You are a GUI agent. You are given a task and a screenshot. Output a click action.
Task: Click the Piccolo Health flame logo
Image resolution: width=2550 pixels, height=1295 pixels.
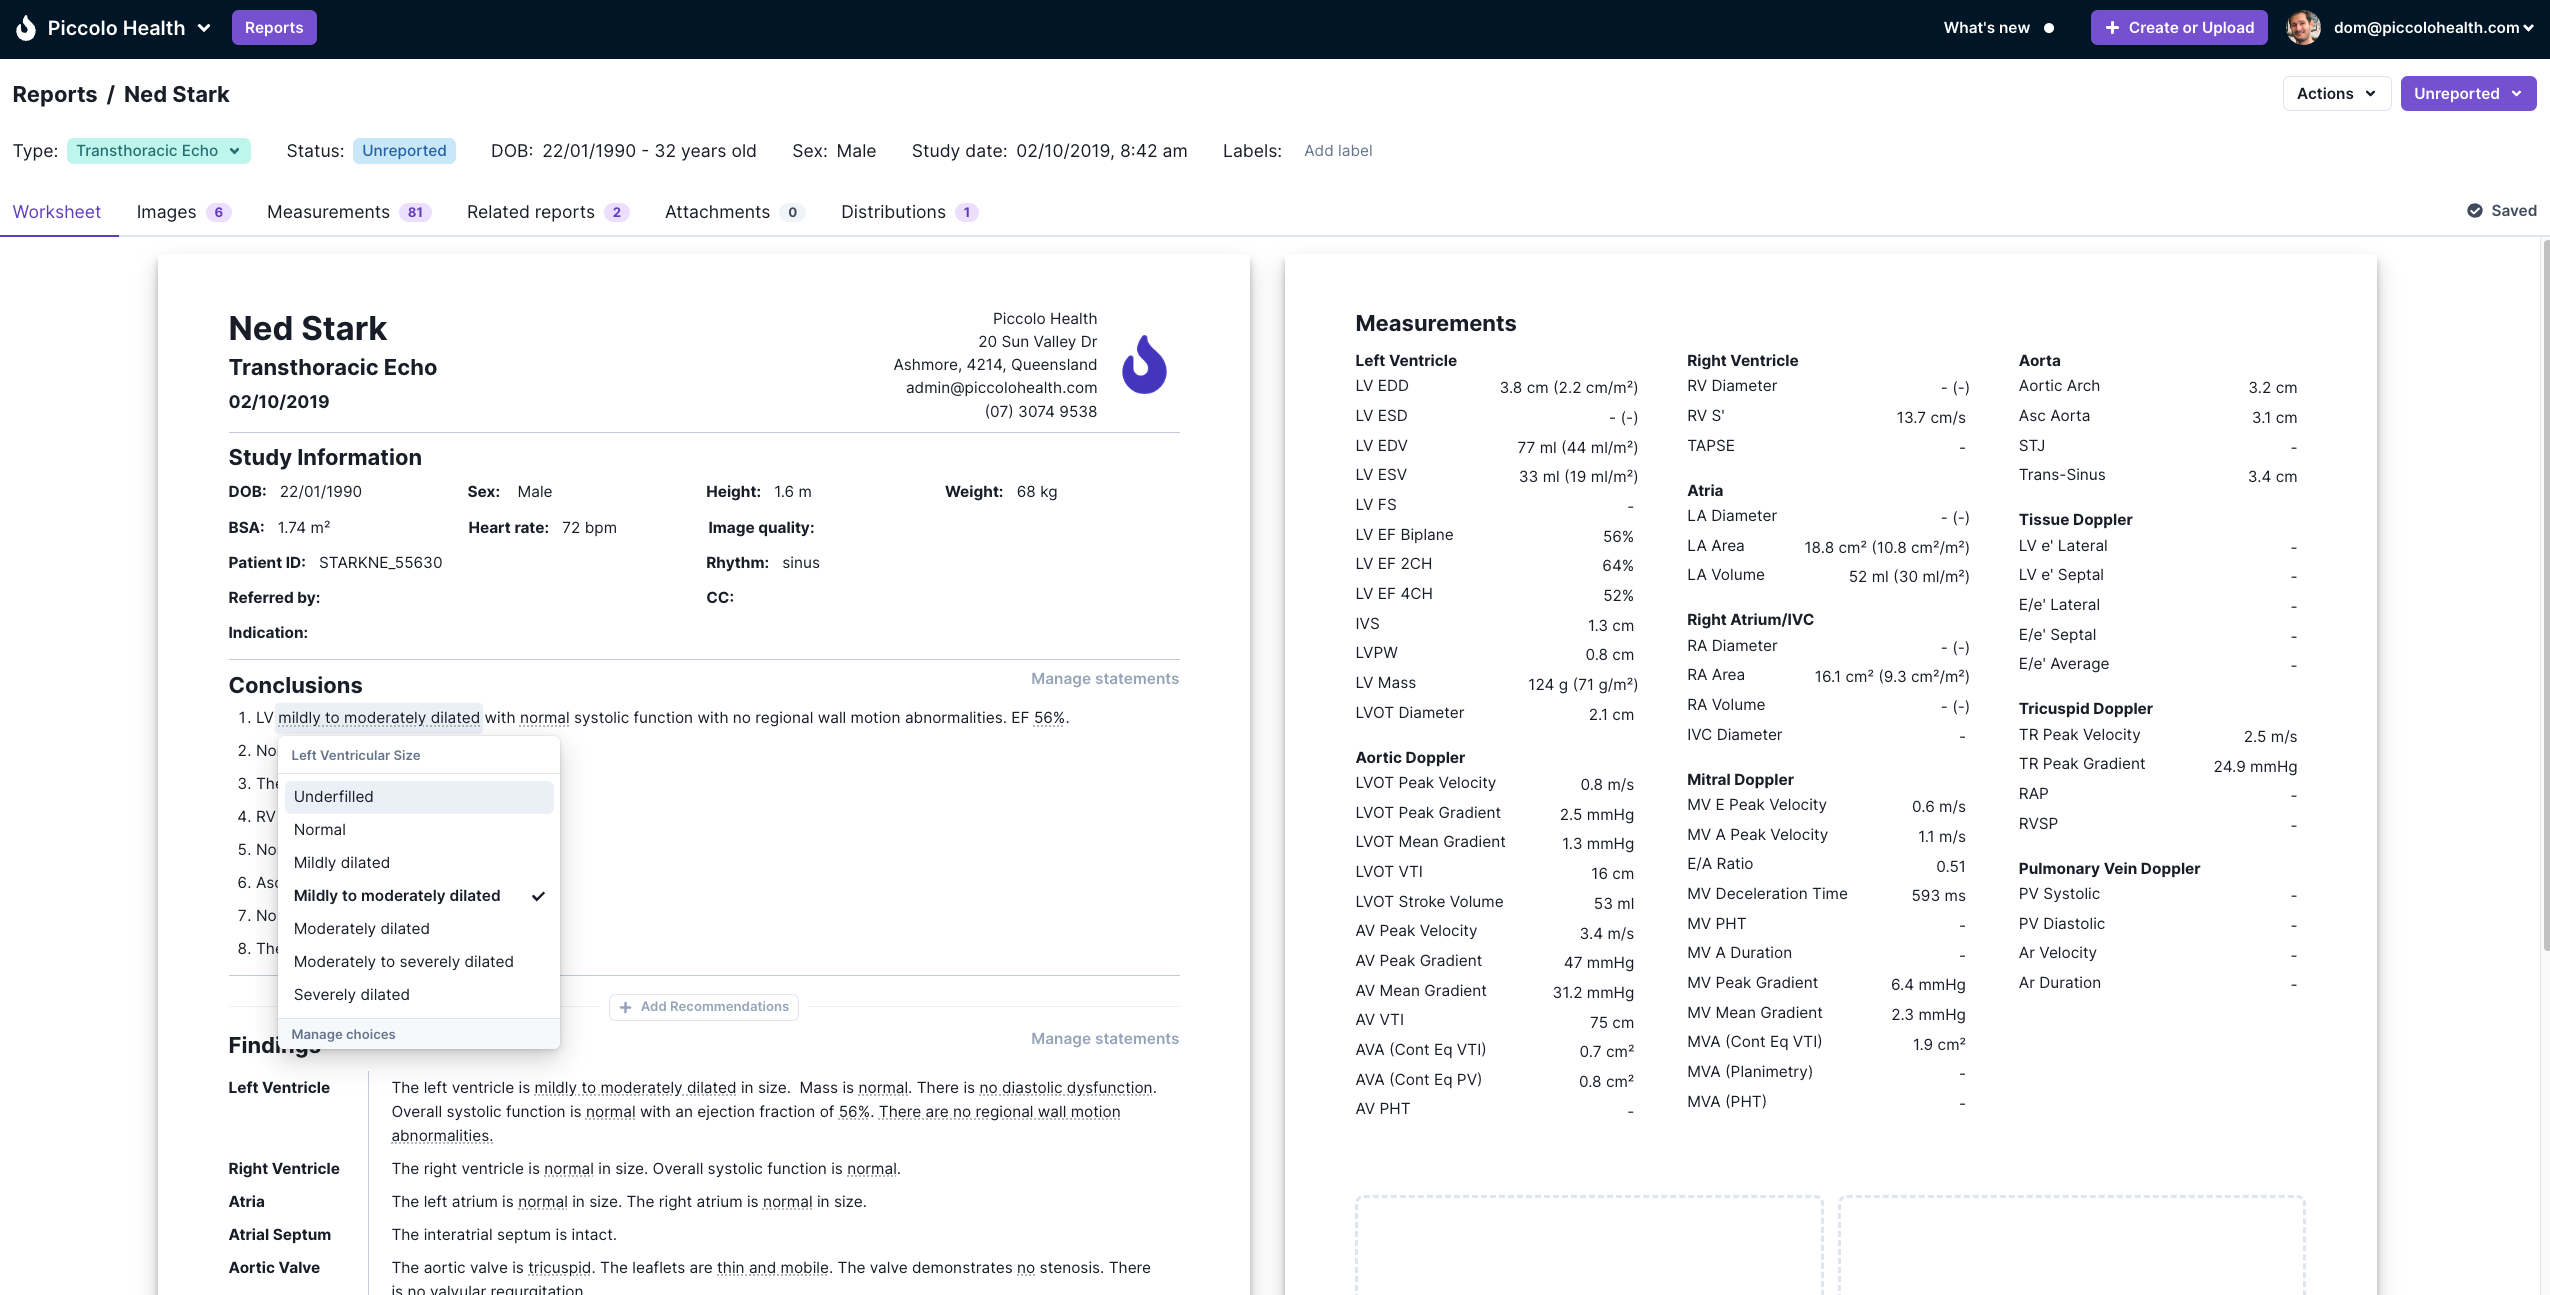click(x=26, y=27)
